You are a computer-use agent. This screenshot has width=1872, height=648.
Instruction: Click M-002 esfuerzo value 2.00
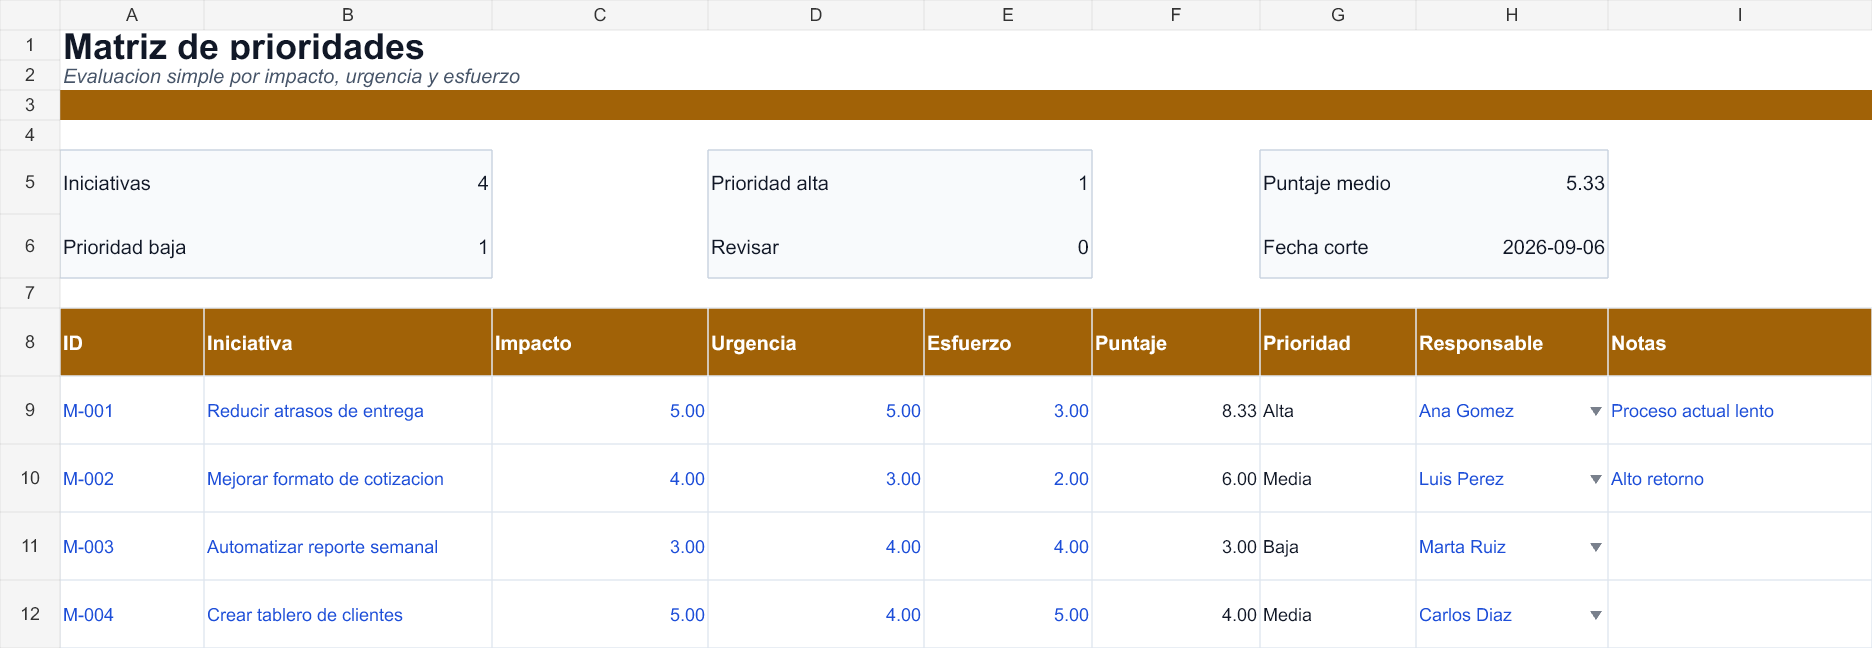point(1008,479)
